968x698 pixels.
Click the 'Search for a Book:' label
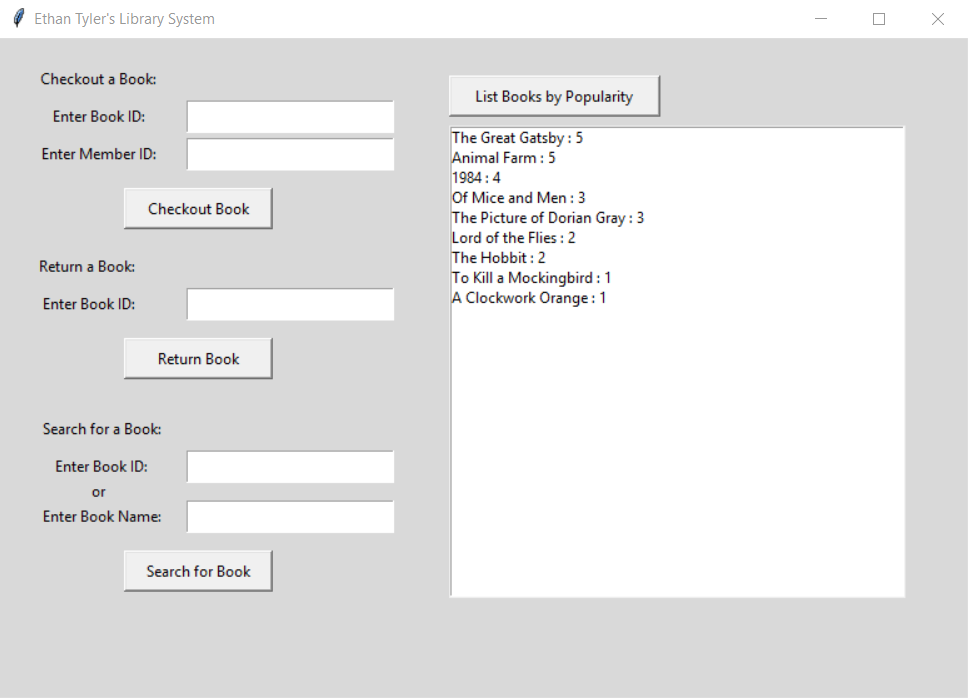[102, 429]
